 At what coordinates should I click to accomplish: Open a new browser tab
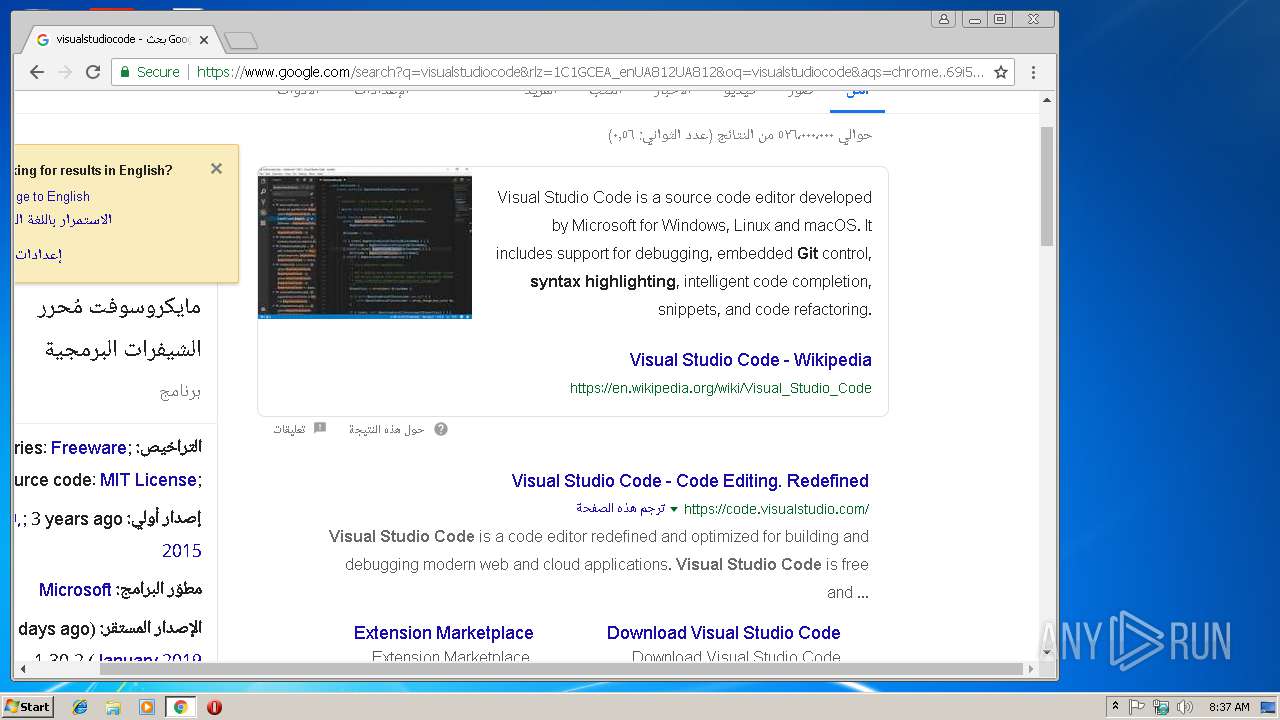(x=241, y=41)
